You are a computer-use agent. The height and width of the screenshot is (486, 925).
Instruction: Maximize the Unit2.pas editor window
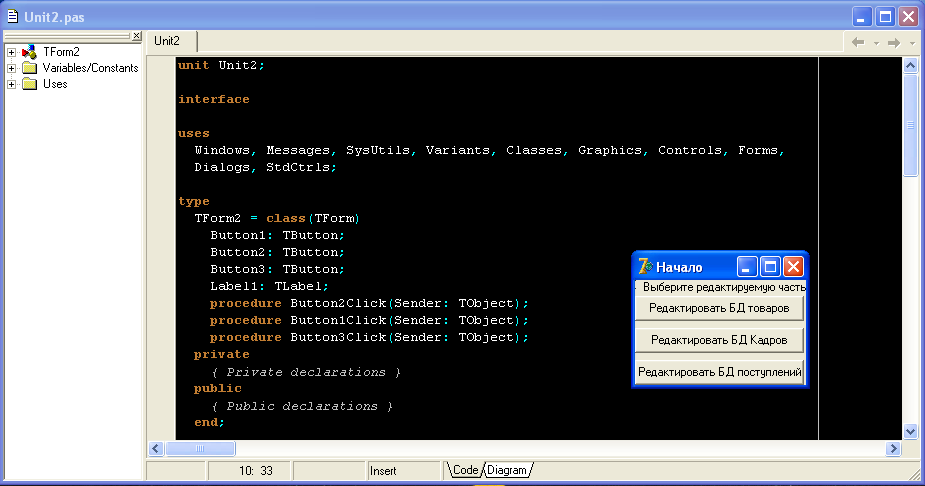pyautogui.click(x=885, y=17)
